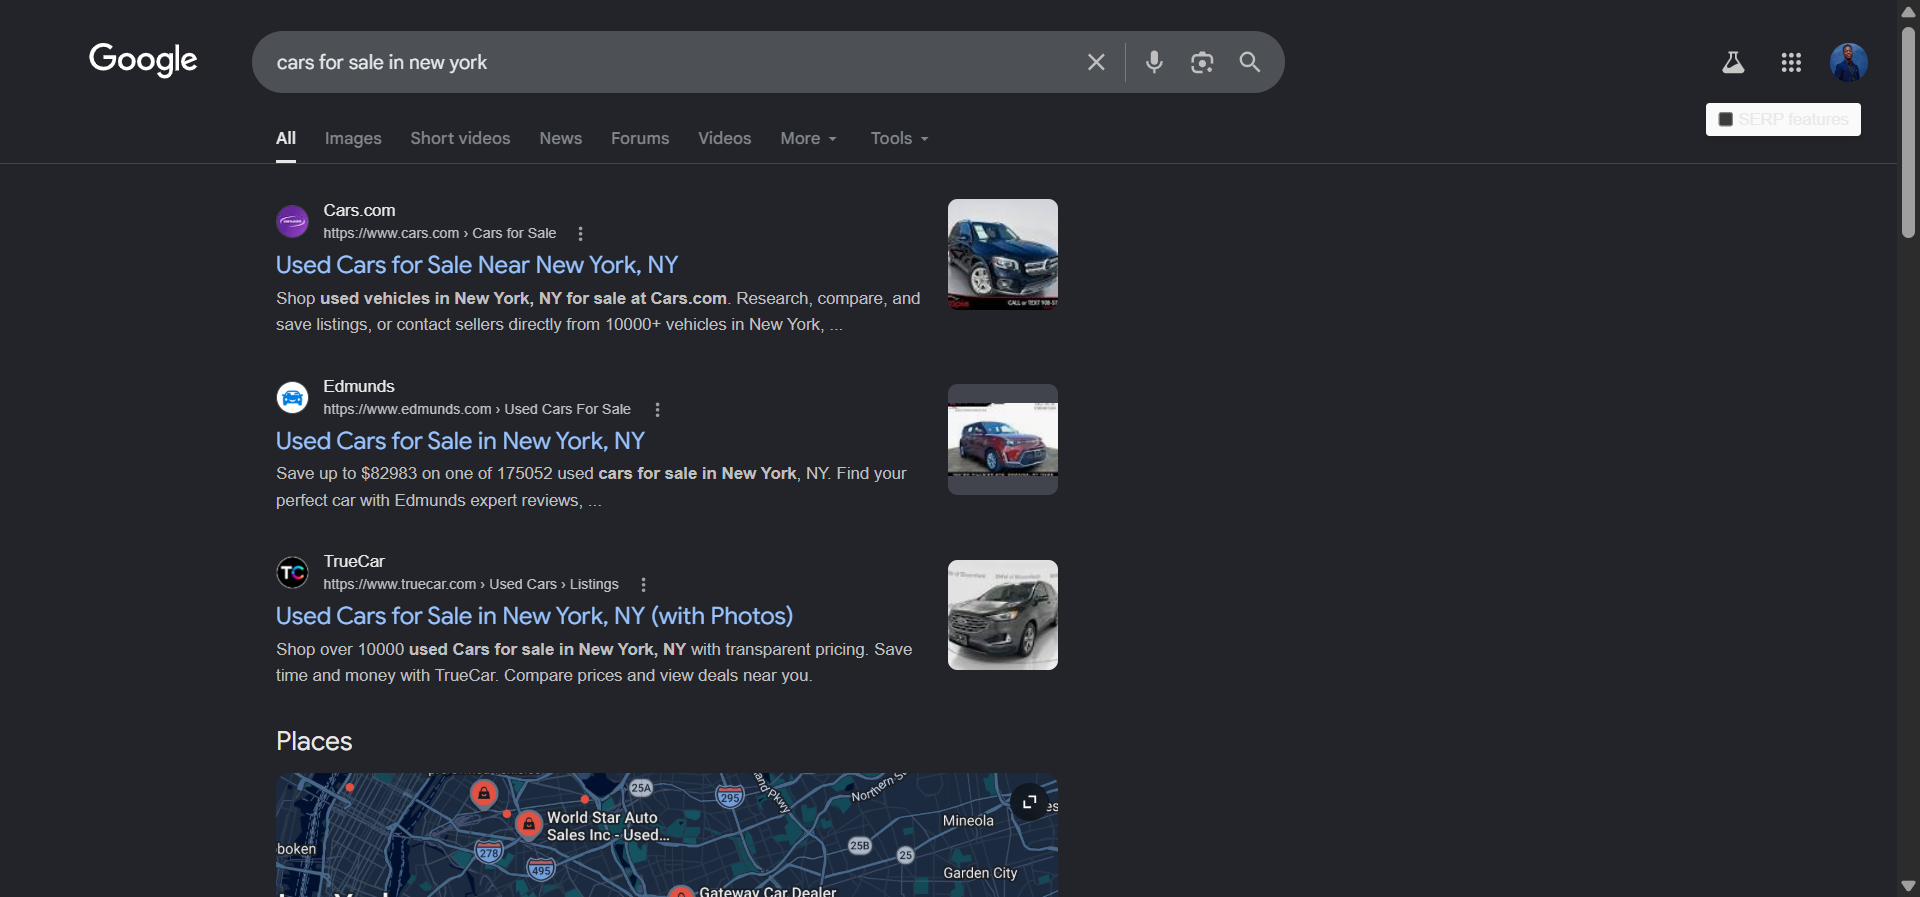1920x897 pixels.
Task: Open the TrueCar gray SUV thumbnail
Action: (x=1003, y=615)
